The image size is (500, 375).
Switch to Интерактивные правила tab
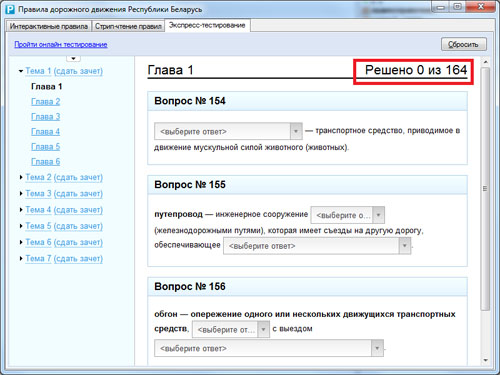49,26
